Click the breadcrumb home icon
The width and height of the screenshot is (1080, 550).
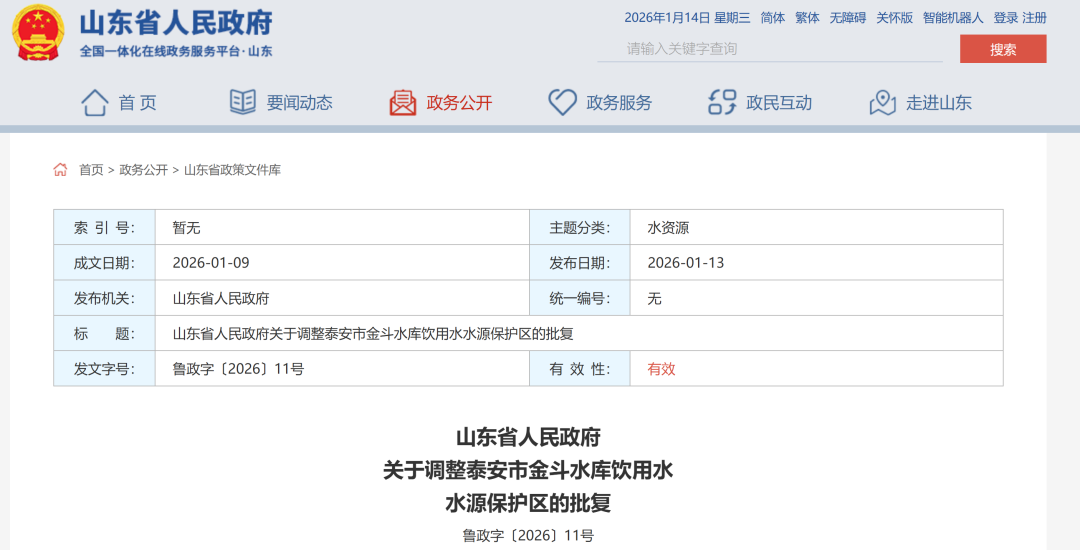pyautogui.click(x=61, y=170)
